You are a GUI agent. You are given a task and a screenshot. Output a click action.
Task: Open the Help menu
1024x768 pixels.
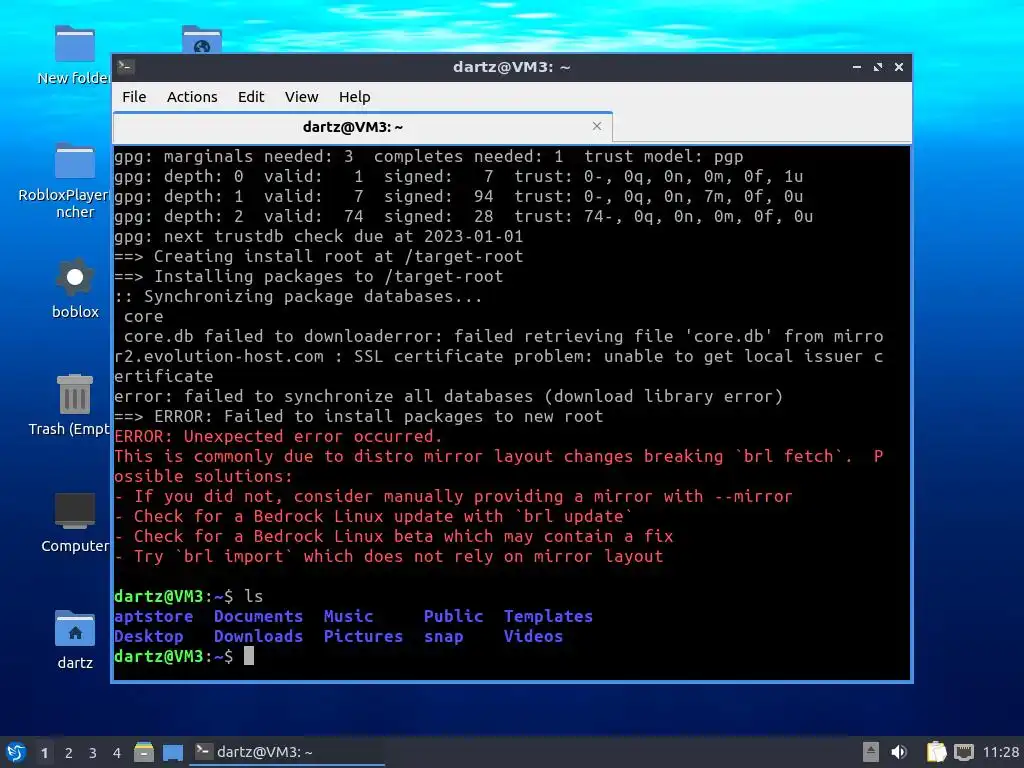tap(355, 97)
